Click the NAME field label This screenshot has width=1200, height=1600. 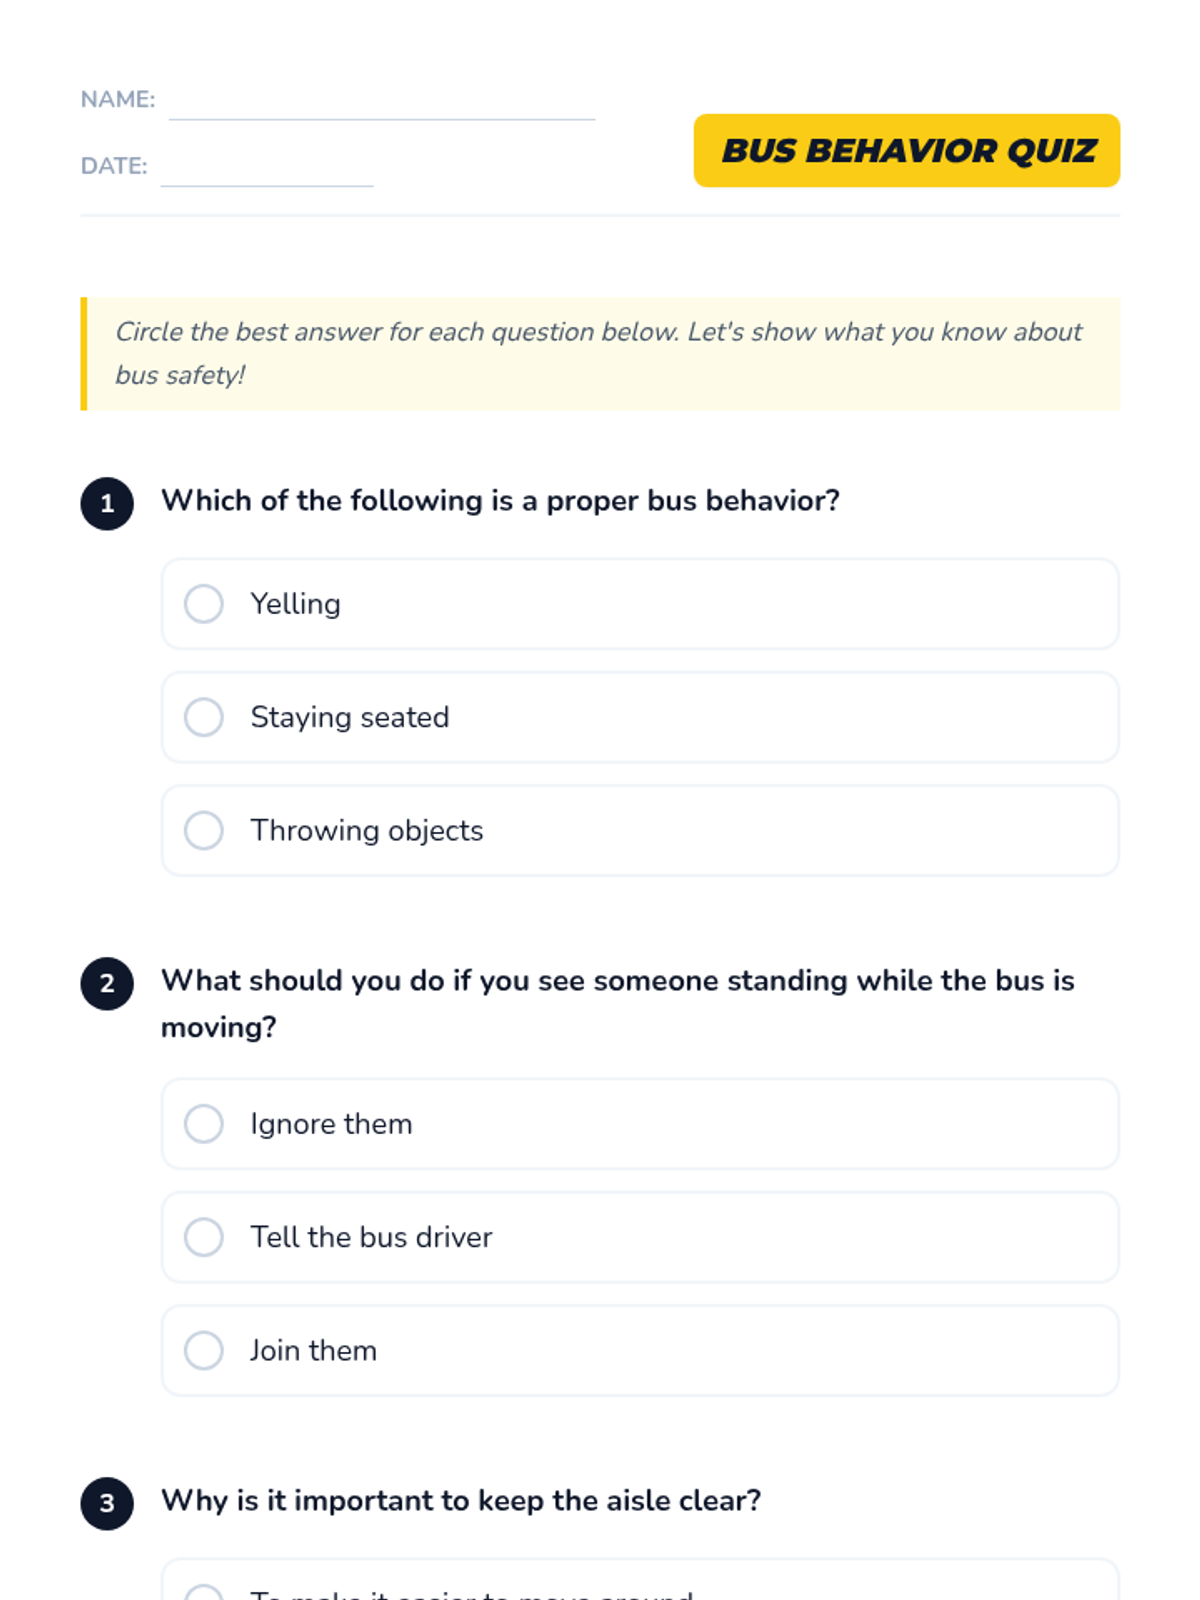click(x=118, y=100)
